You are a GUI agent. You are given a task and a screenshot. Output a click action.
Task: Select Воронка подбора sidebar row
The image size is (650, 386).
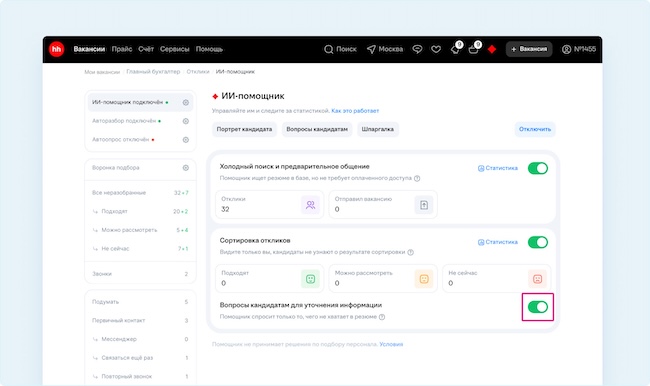[140, 168]
